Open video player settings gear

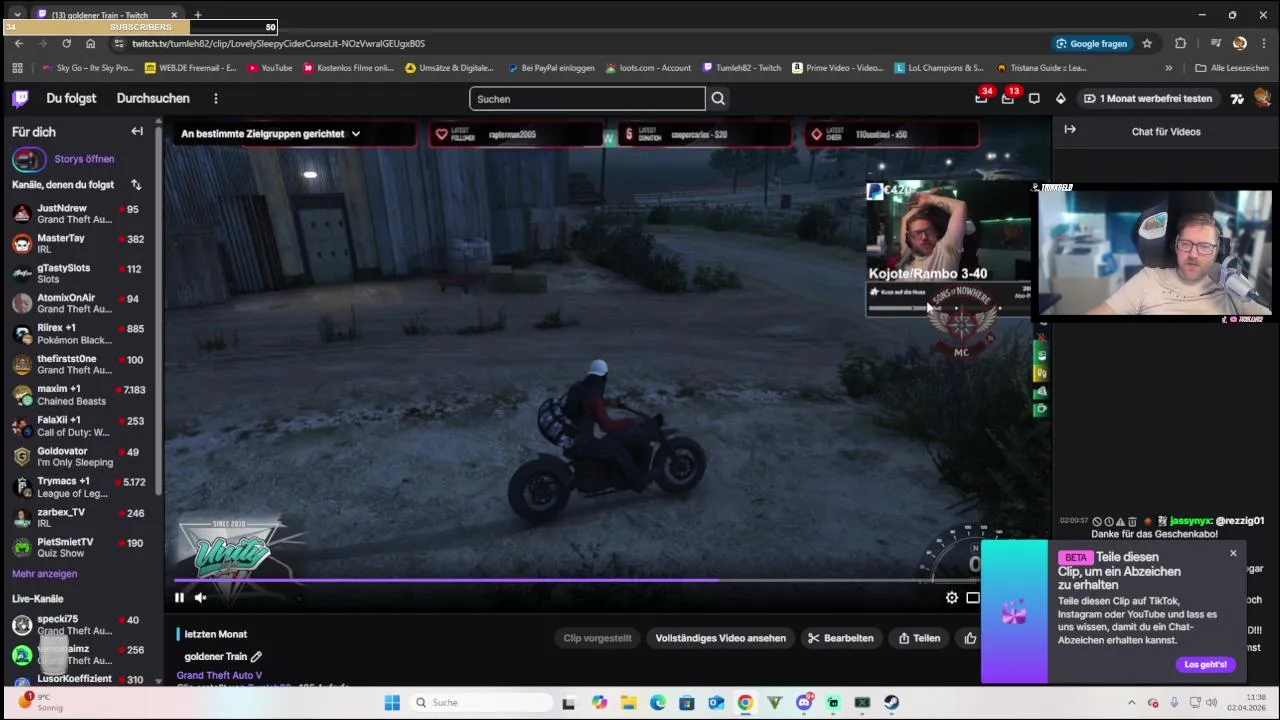(952, 598)
